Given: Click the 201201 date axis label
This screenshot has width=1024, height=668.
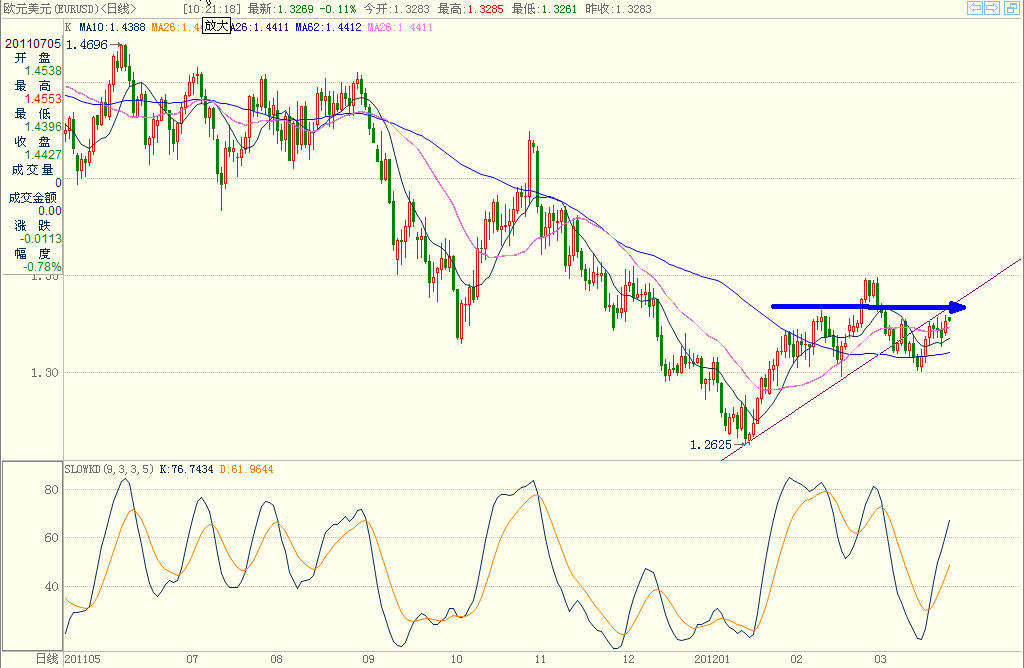Looking at the screenshot, I should (712, 659).
